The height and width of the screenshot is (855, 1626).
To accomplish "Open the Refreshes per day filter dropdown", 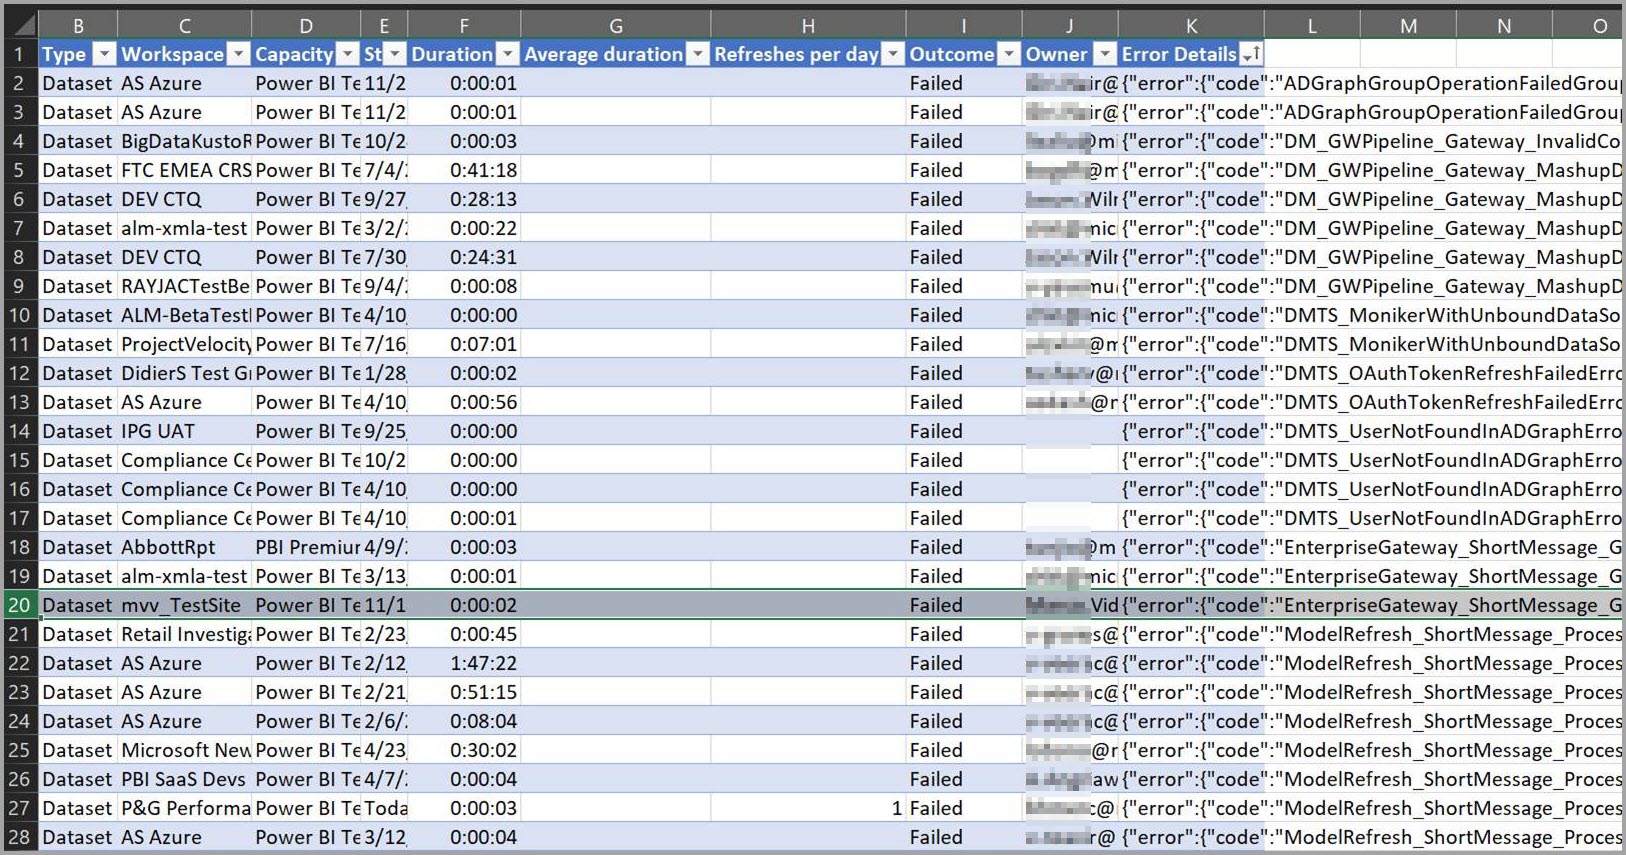I will (x=892, y=54).
